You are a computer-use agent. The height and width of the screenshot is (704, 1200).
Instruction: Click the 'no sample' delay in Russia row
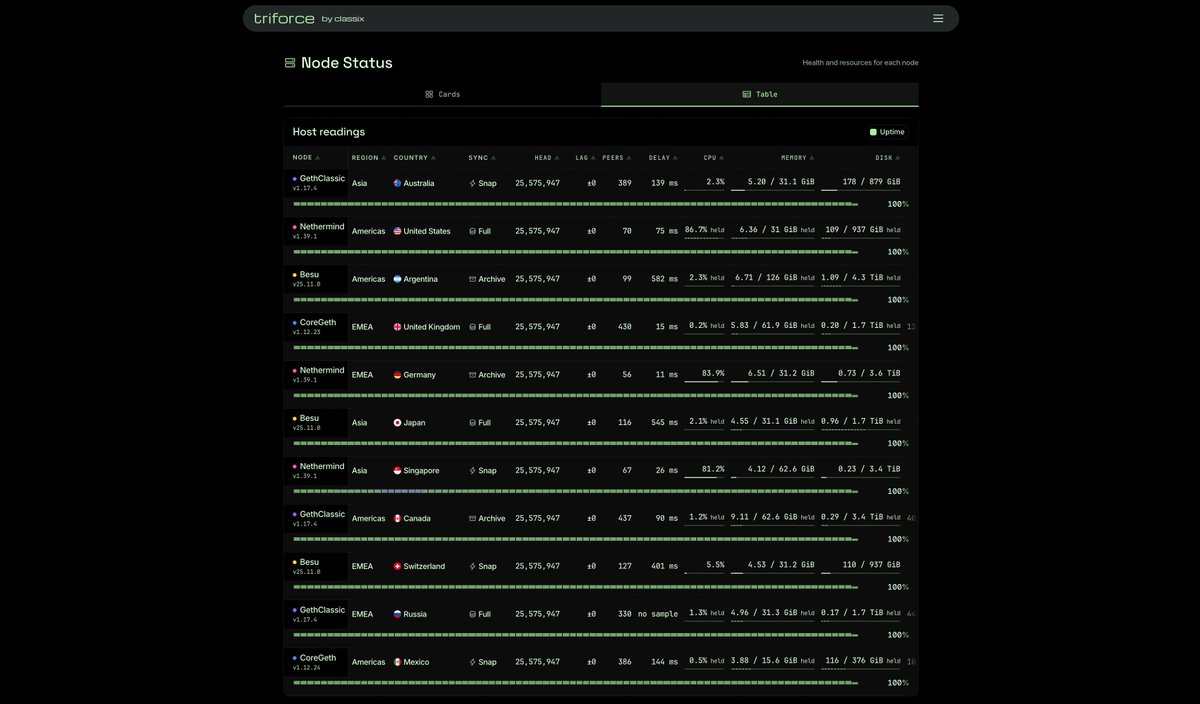point(658,614)
